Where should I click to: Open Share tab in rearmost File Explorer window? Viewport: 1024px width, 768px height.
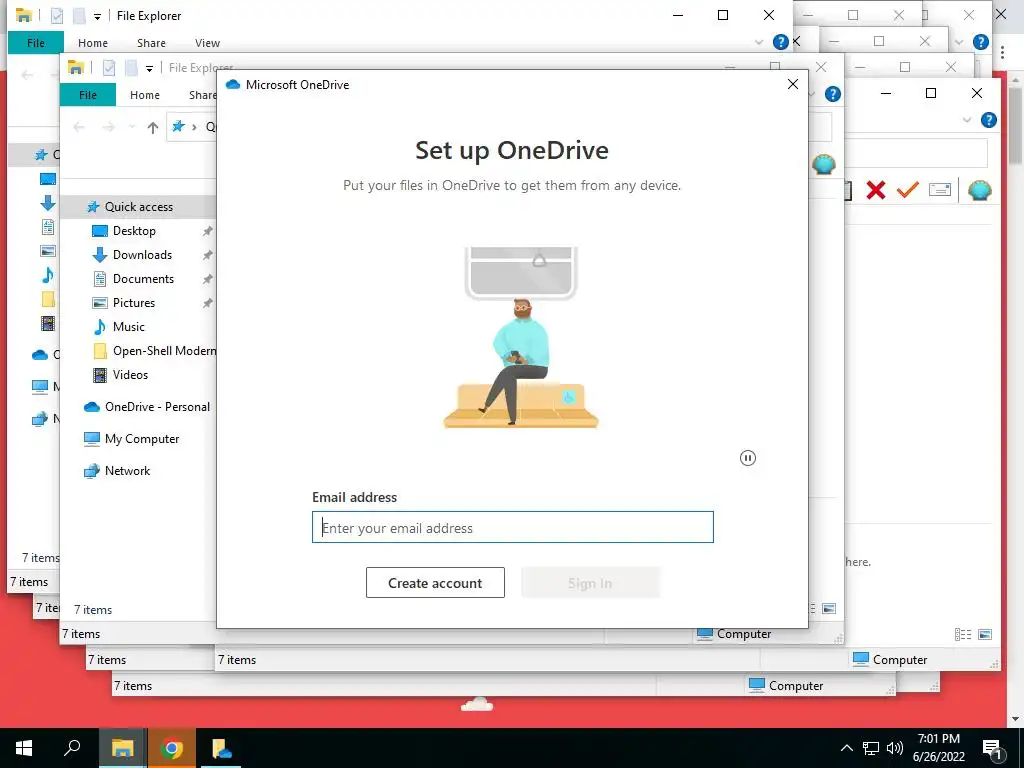tap(151, 42)
